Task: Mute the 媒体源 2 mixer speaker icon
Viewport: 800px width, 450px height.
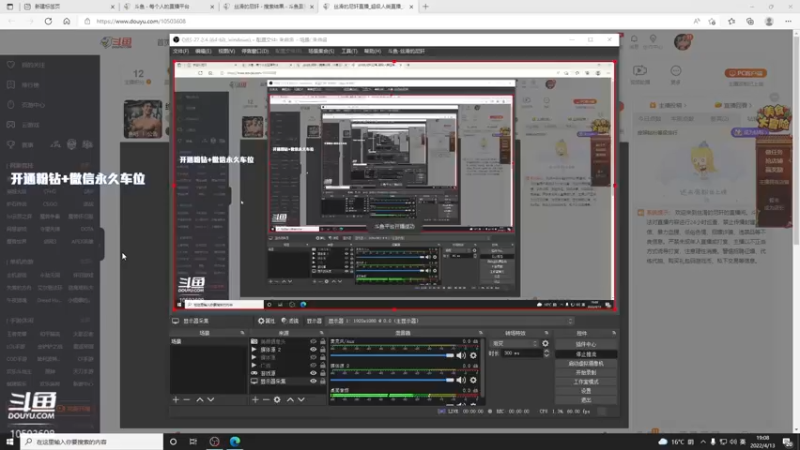Action: coord(461,380)
